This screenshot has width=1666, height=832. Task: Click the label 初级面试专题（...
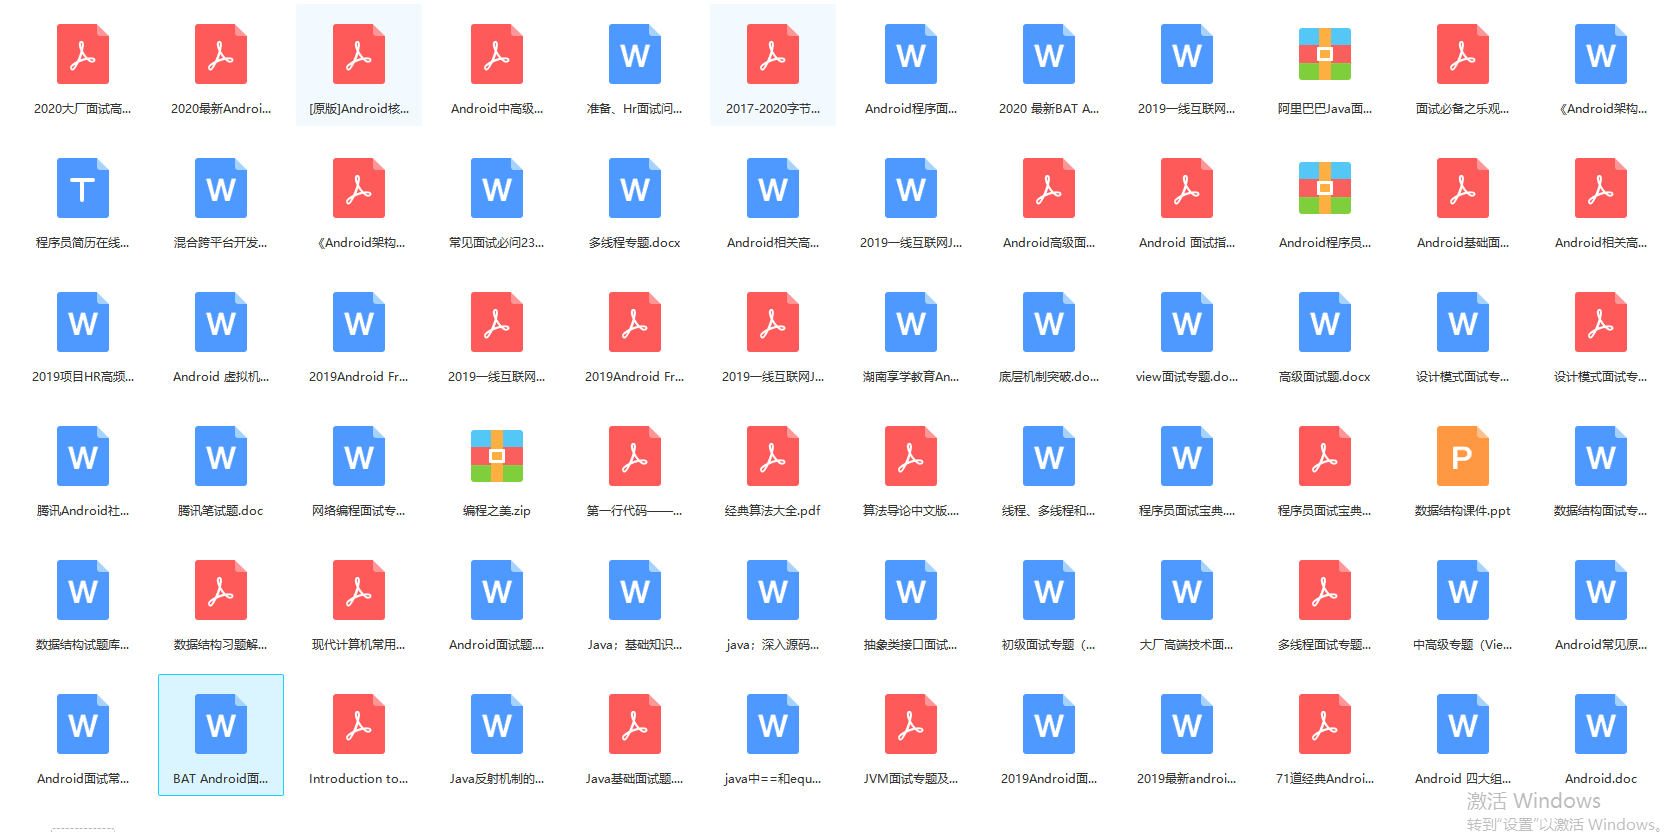[x=1049, y=645]
